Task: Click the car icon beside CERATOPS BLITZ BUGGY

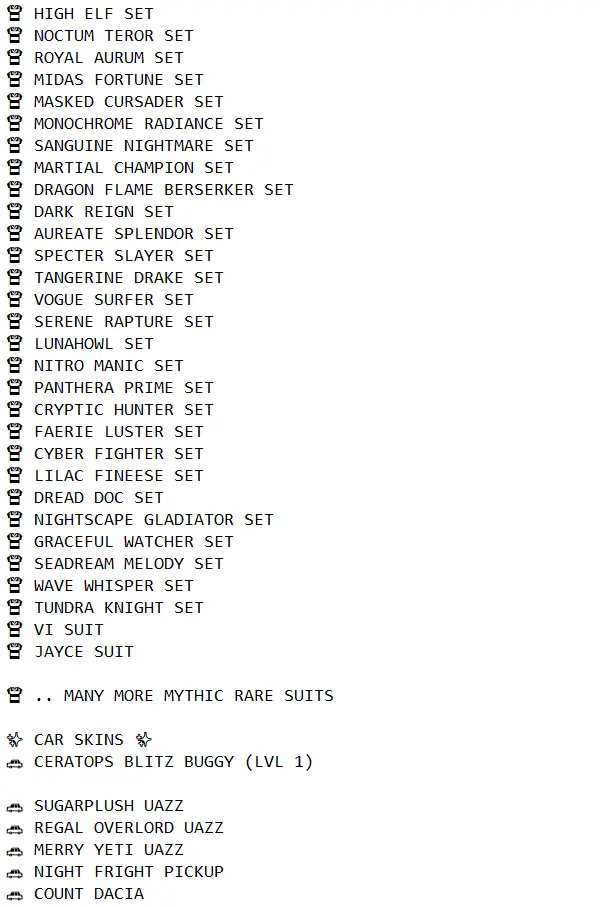Action: (14, 762)
